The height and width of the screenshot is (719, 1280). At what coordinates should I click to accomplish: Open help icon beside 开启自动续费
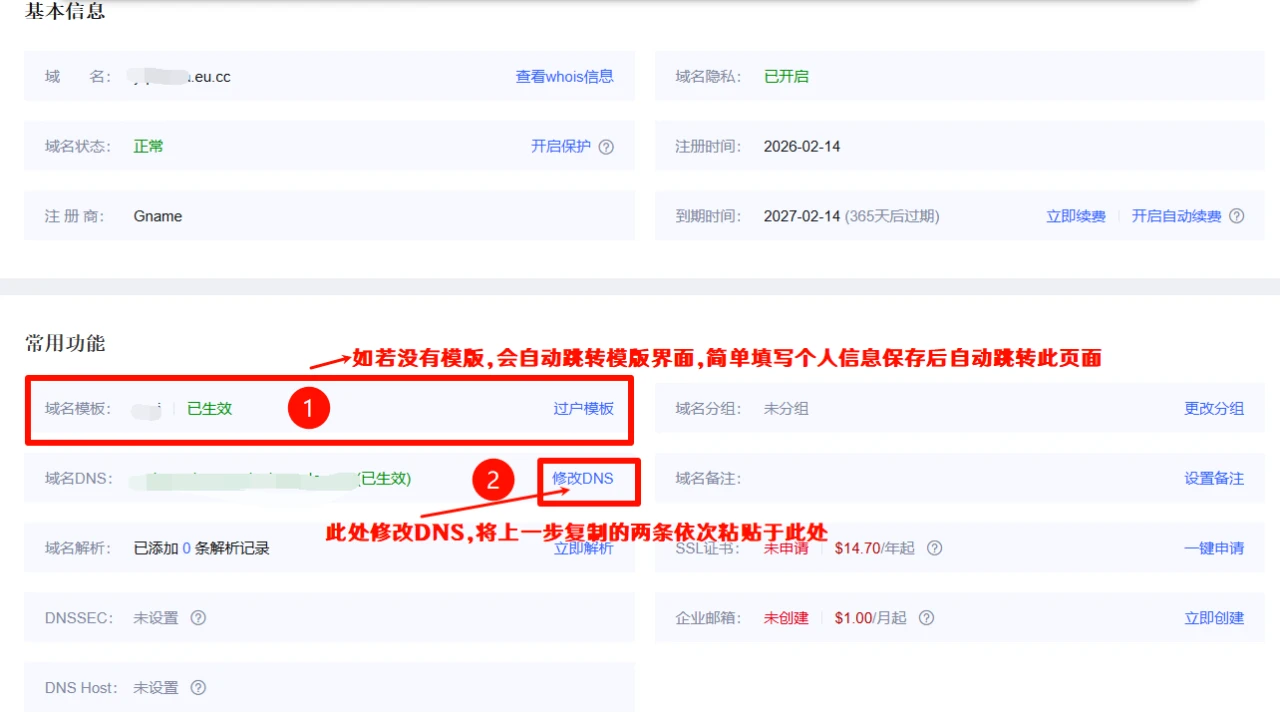[x=1237, y=216]
